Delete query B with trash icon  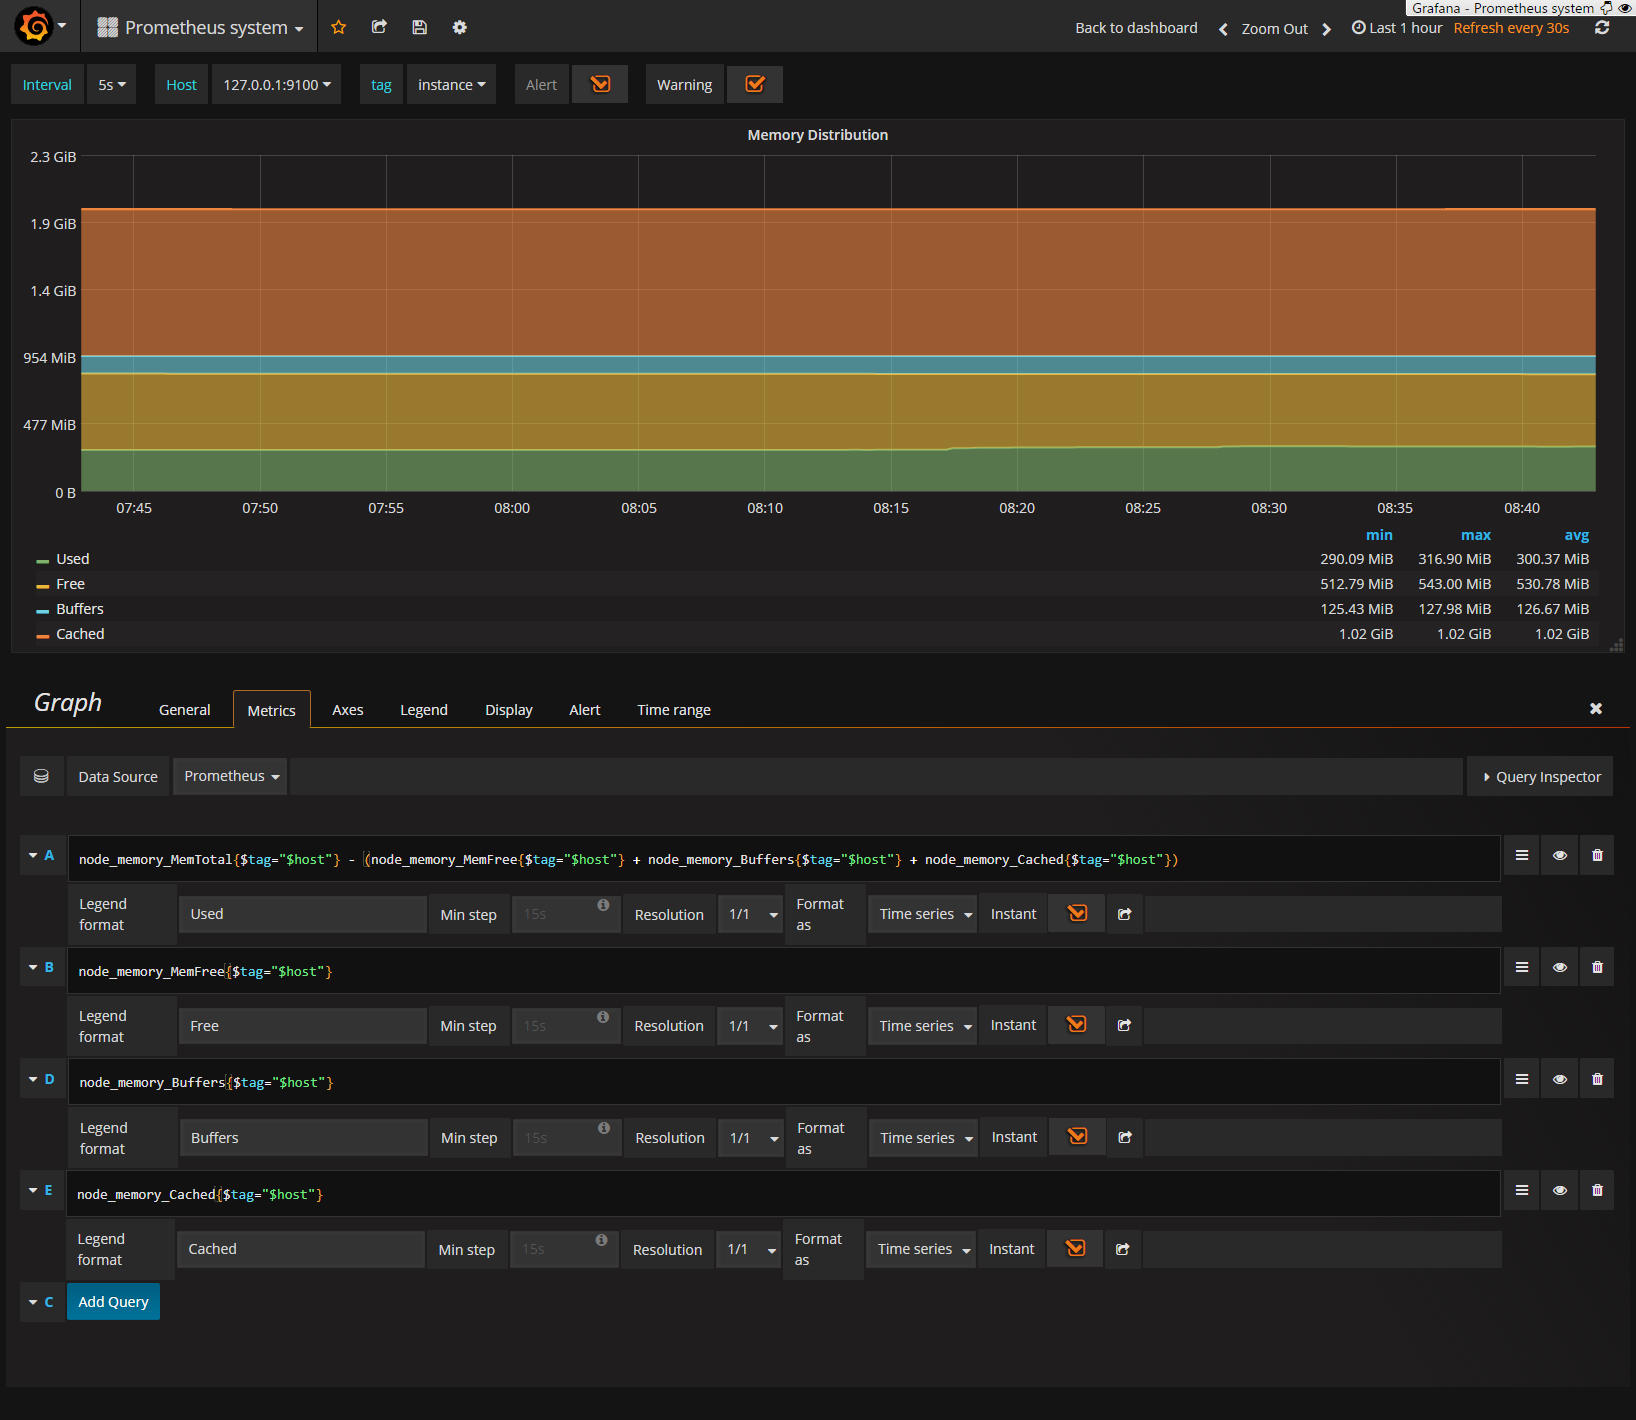(x=1597, y=968)
